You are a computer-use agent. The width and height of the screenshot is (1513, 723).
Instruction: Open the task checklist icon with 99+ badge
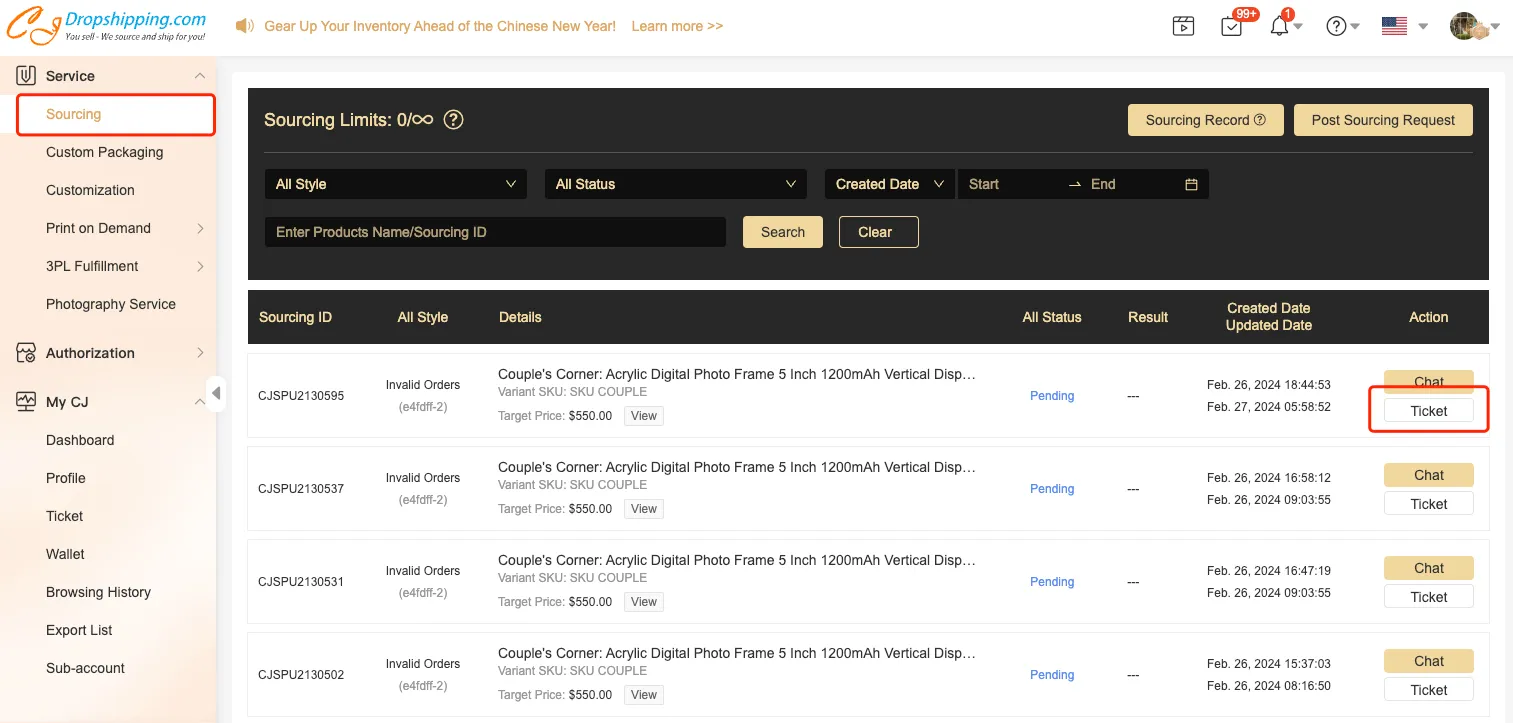(1232, 27)
